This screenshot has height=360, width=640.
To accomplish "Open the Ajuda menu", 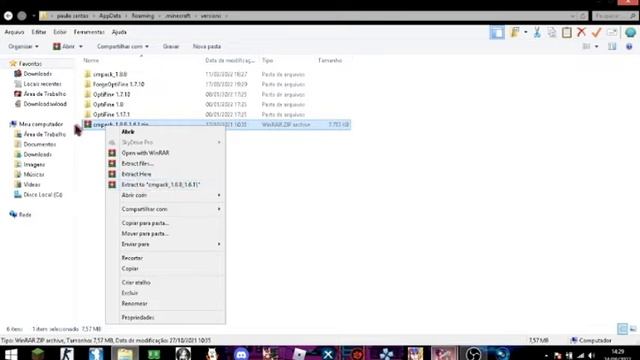I will click(119, 32).
